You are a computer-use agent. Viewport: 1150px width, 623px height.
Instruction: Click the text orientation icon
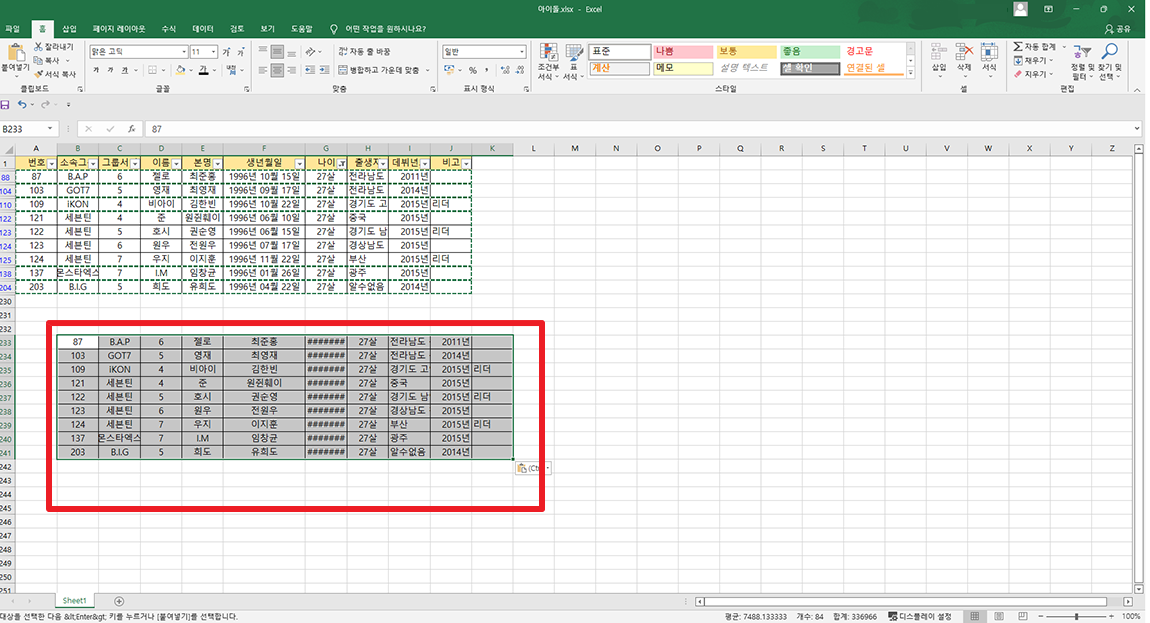pyautogui.click(x=311, y=51)
